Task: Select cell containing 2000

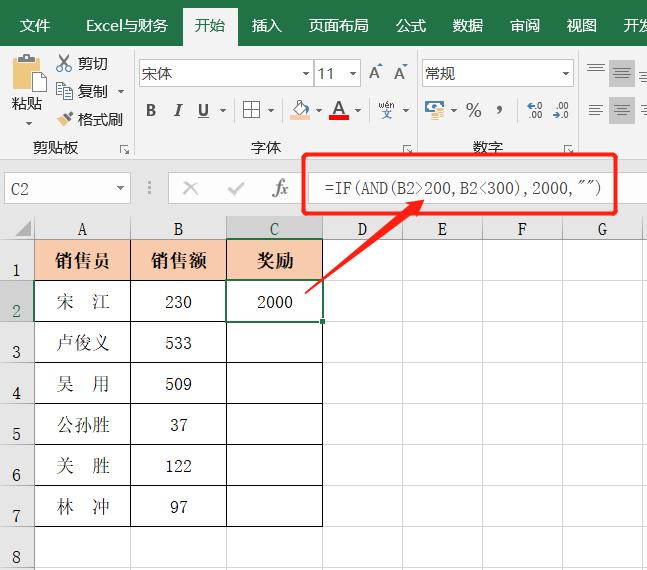Action: [274, 301]
